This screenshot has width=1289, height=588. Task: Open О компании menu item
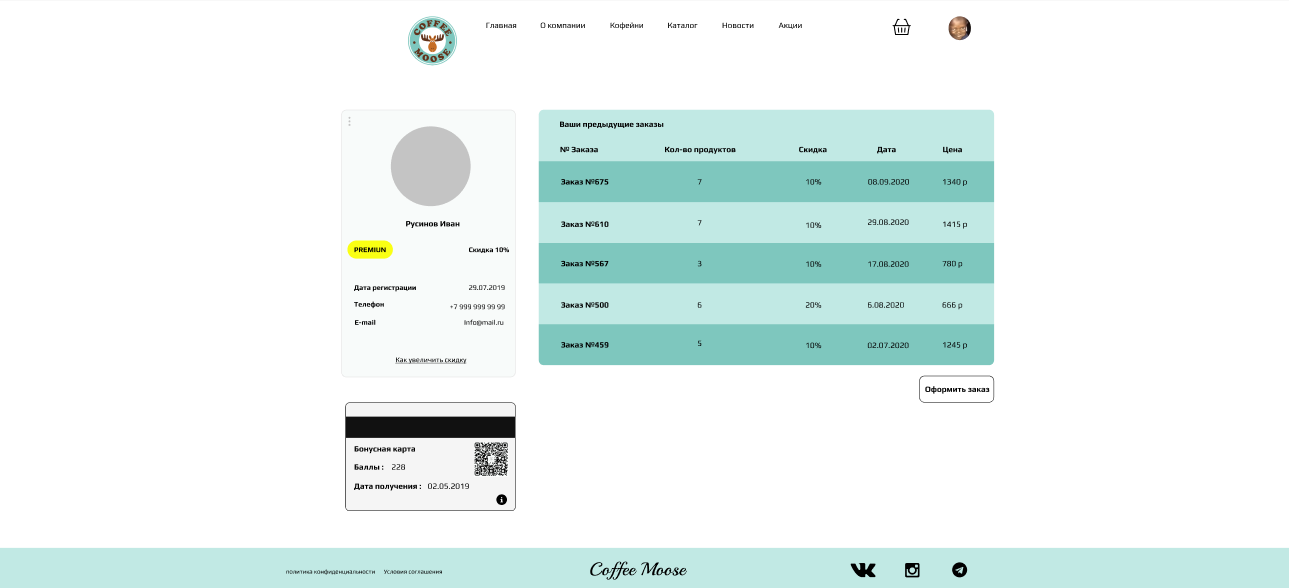click(x=563, y=25)
